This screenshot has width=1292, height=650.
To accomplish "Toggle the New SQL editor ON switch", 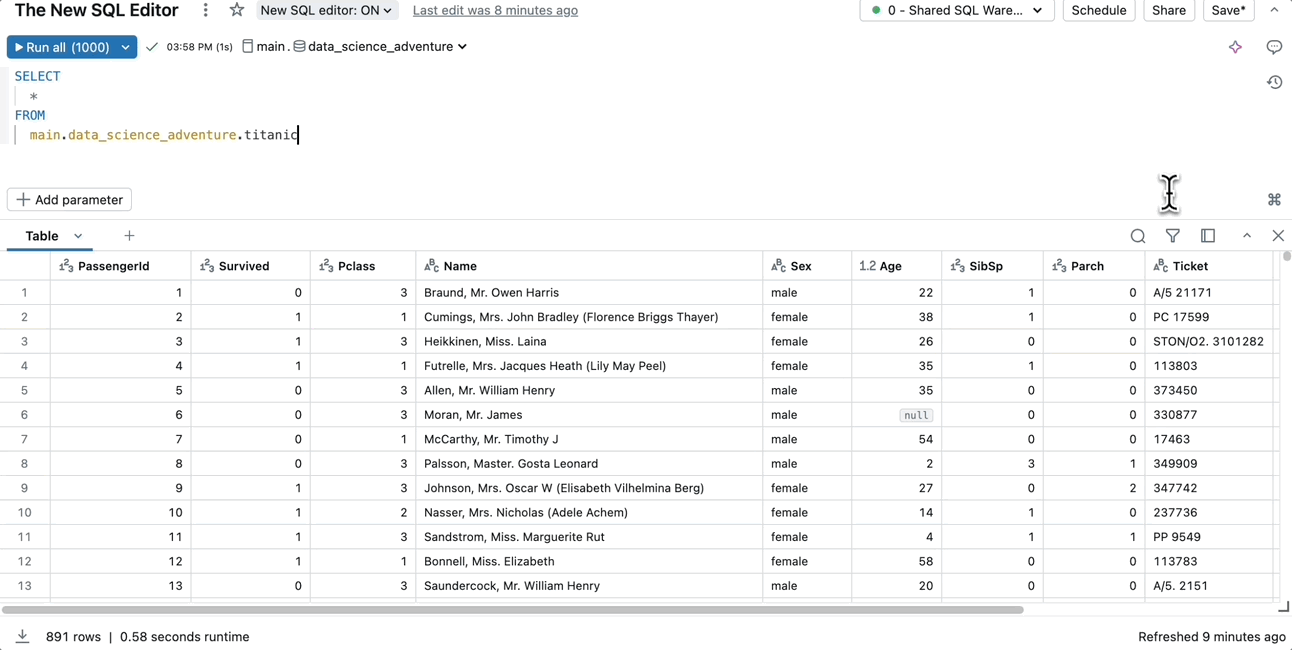I will (x=326, y=10).
